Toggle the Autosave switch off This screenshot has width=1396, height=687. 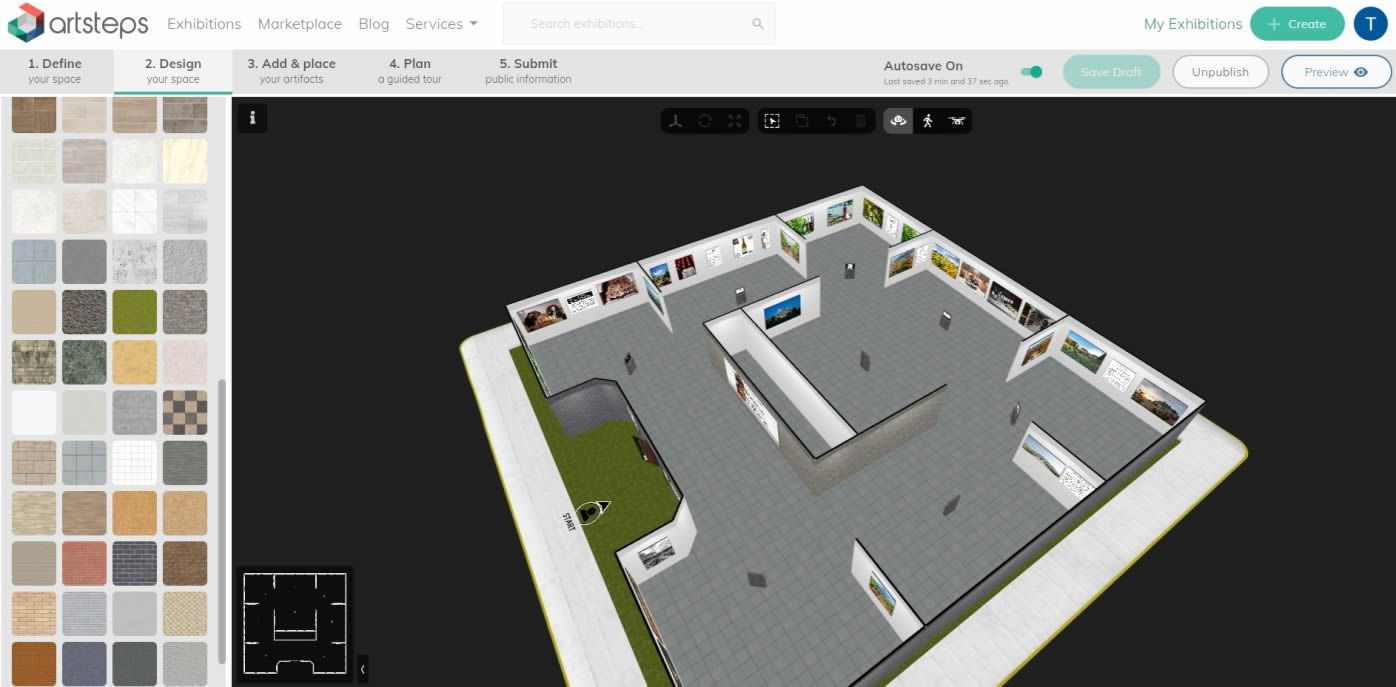1031,72
